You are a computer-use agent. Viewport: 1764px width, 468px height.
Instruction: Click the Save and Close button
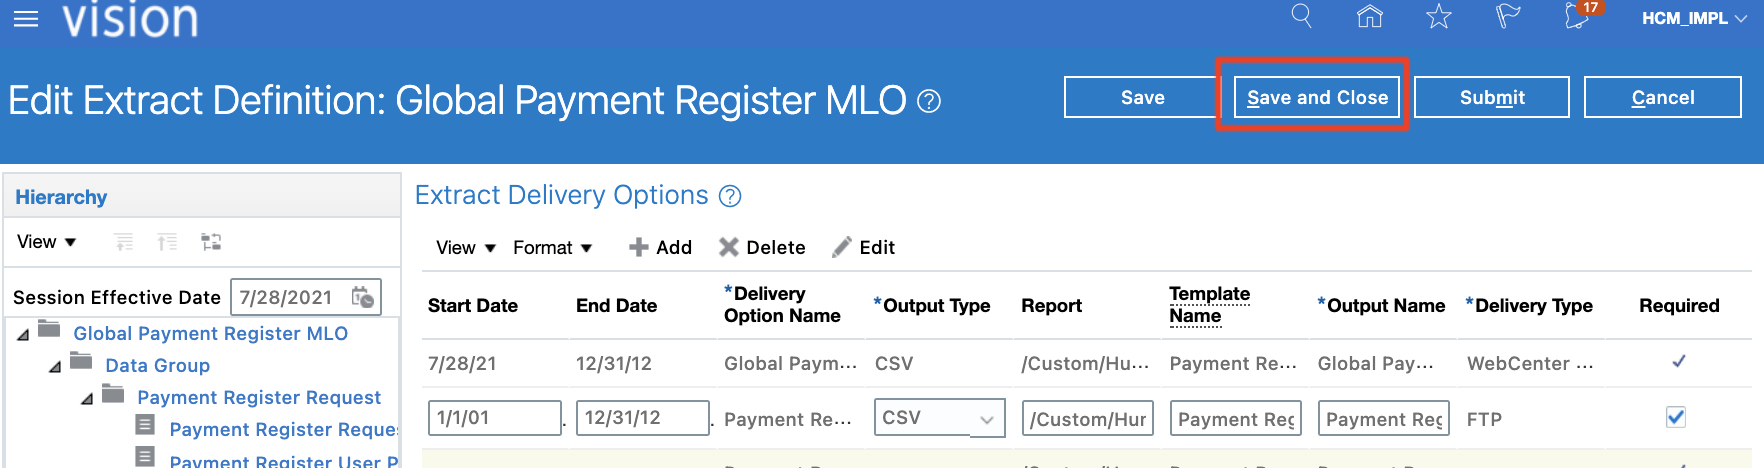(x=1316, y=97)
